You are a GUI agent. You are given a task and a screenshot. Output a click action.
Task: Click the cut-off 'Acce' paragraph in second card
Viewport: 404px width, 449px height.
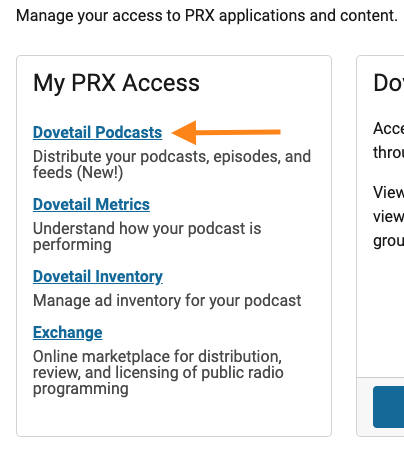[389, 140]
